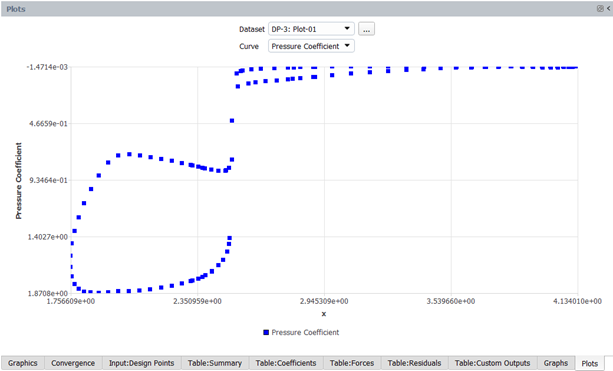Screen dimensions: 613x371
Task: Click the x-axis value 3.539660e+00
Action: pos(451,301)
